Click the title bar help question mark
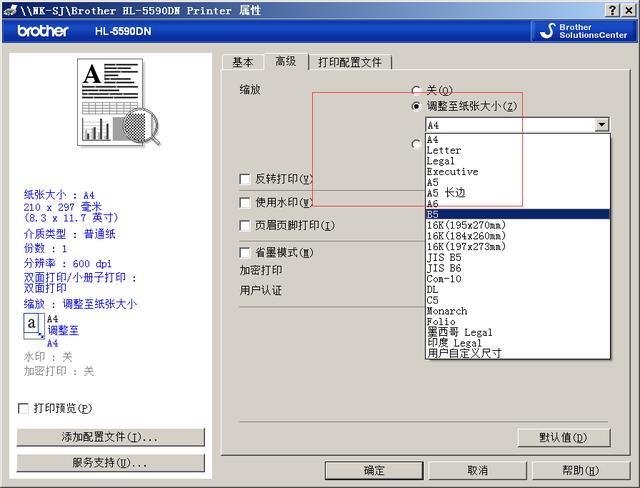The width and height of the screenshot is (640, 488). tap(613, 10)
